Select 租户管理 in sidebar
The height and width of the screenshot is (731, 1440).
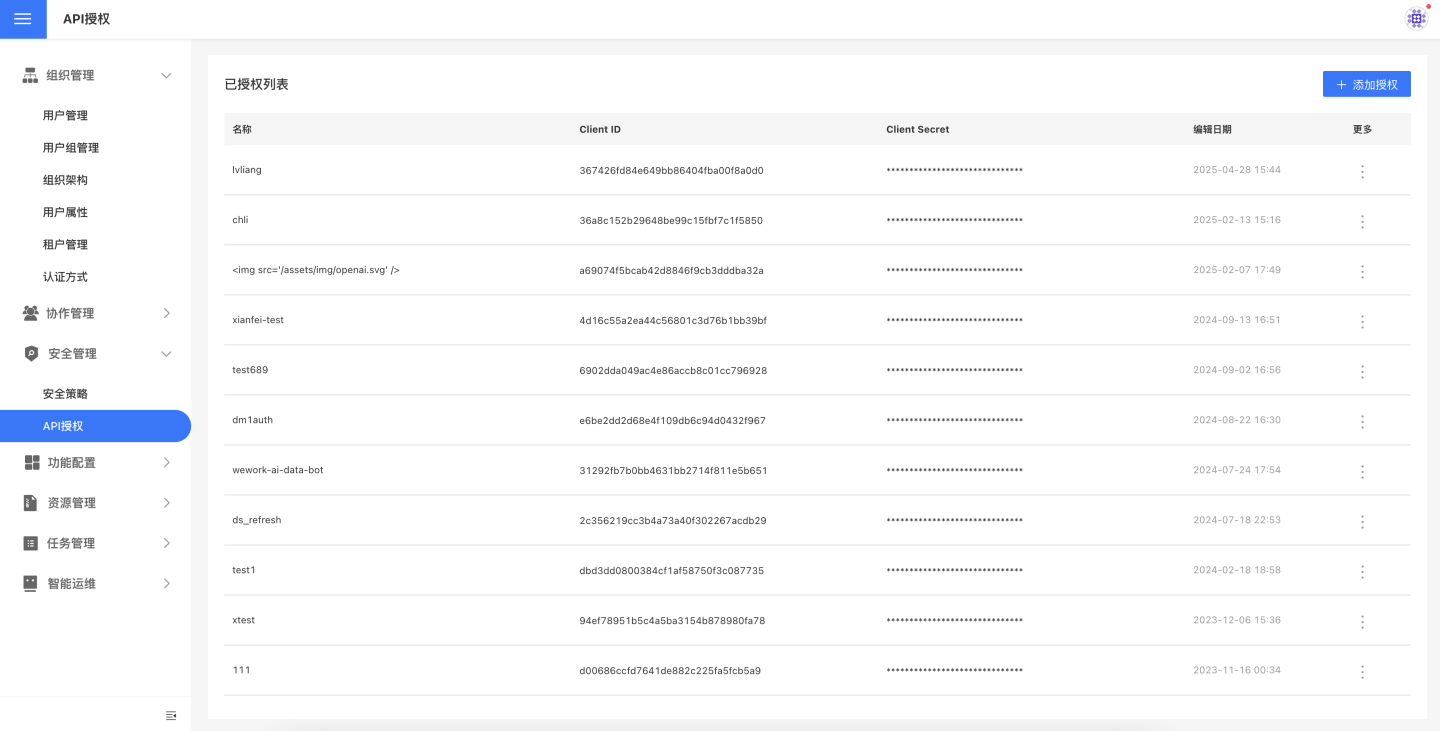coord(65,245)
